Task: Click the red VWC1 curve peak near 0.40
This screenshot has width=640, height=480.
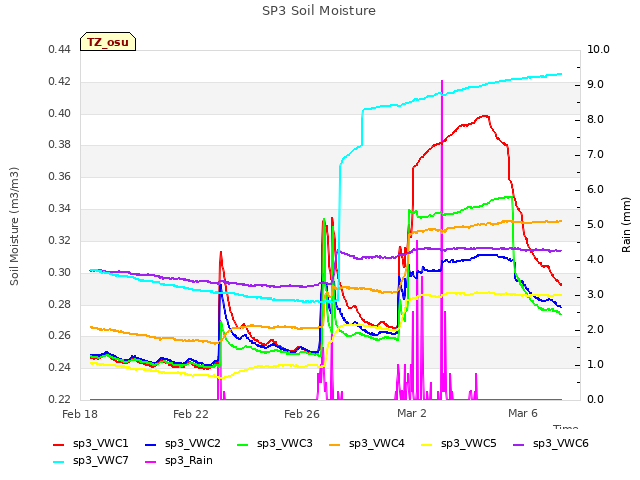Action: [x=485, y=116]
